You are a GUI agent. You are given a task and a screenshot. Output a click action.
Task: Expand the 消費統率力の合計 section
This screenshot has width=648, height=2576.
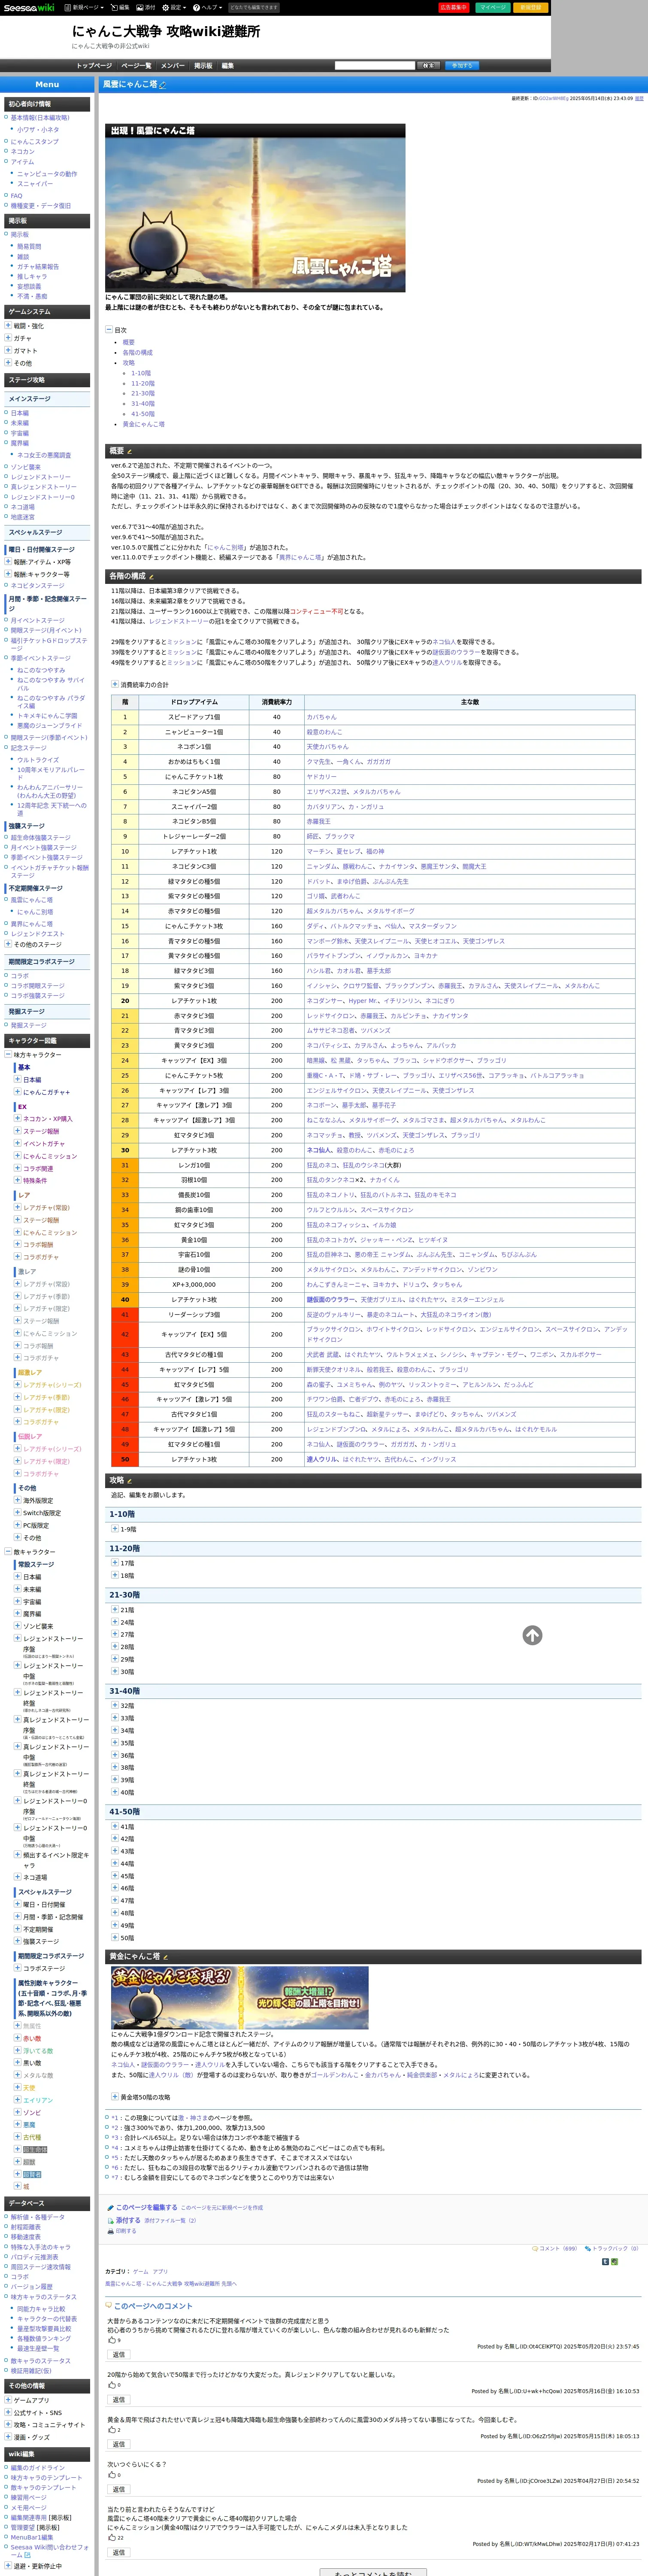pyautogui.click(x=114, y=684)
